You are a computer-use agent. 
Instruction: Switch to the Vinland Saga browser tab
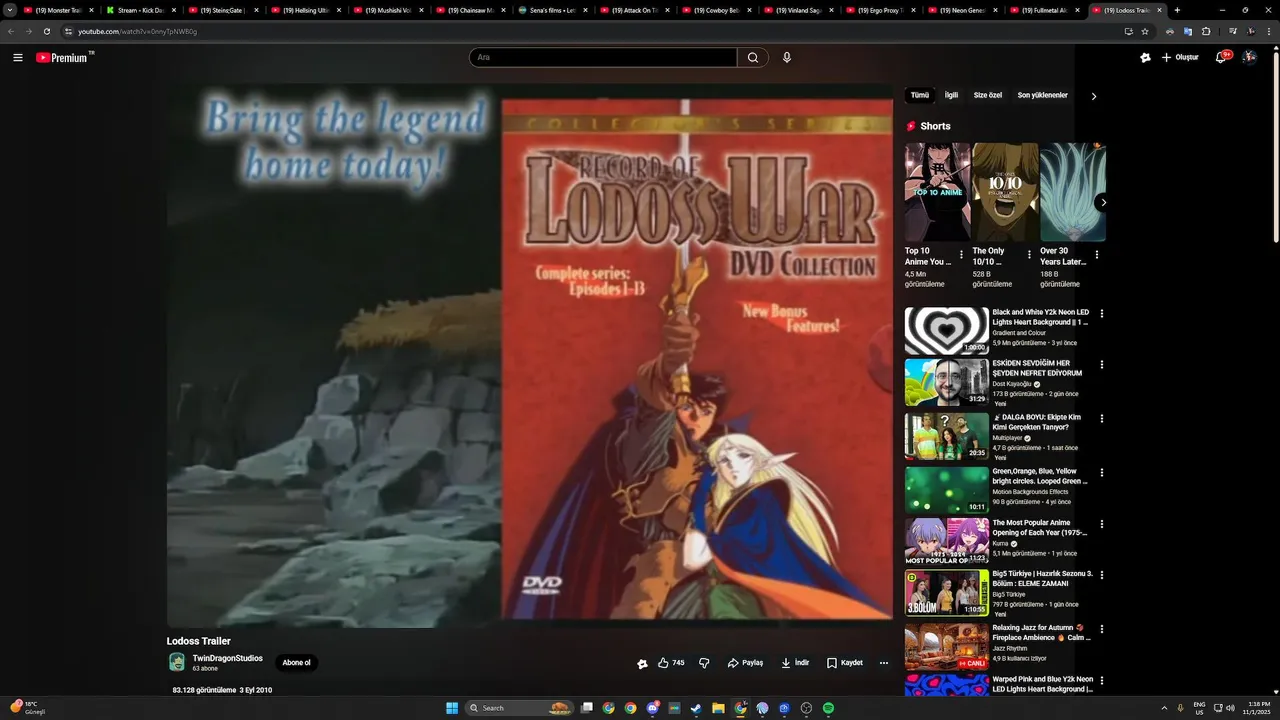pos(798,10)
